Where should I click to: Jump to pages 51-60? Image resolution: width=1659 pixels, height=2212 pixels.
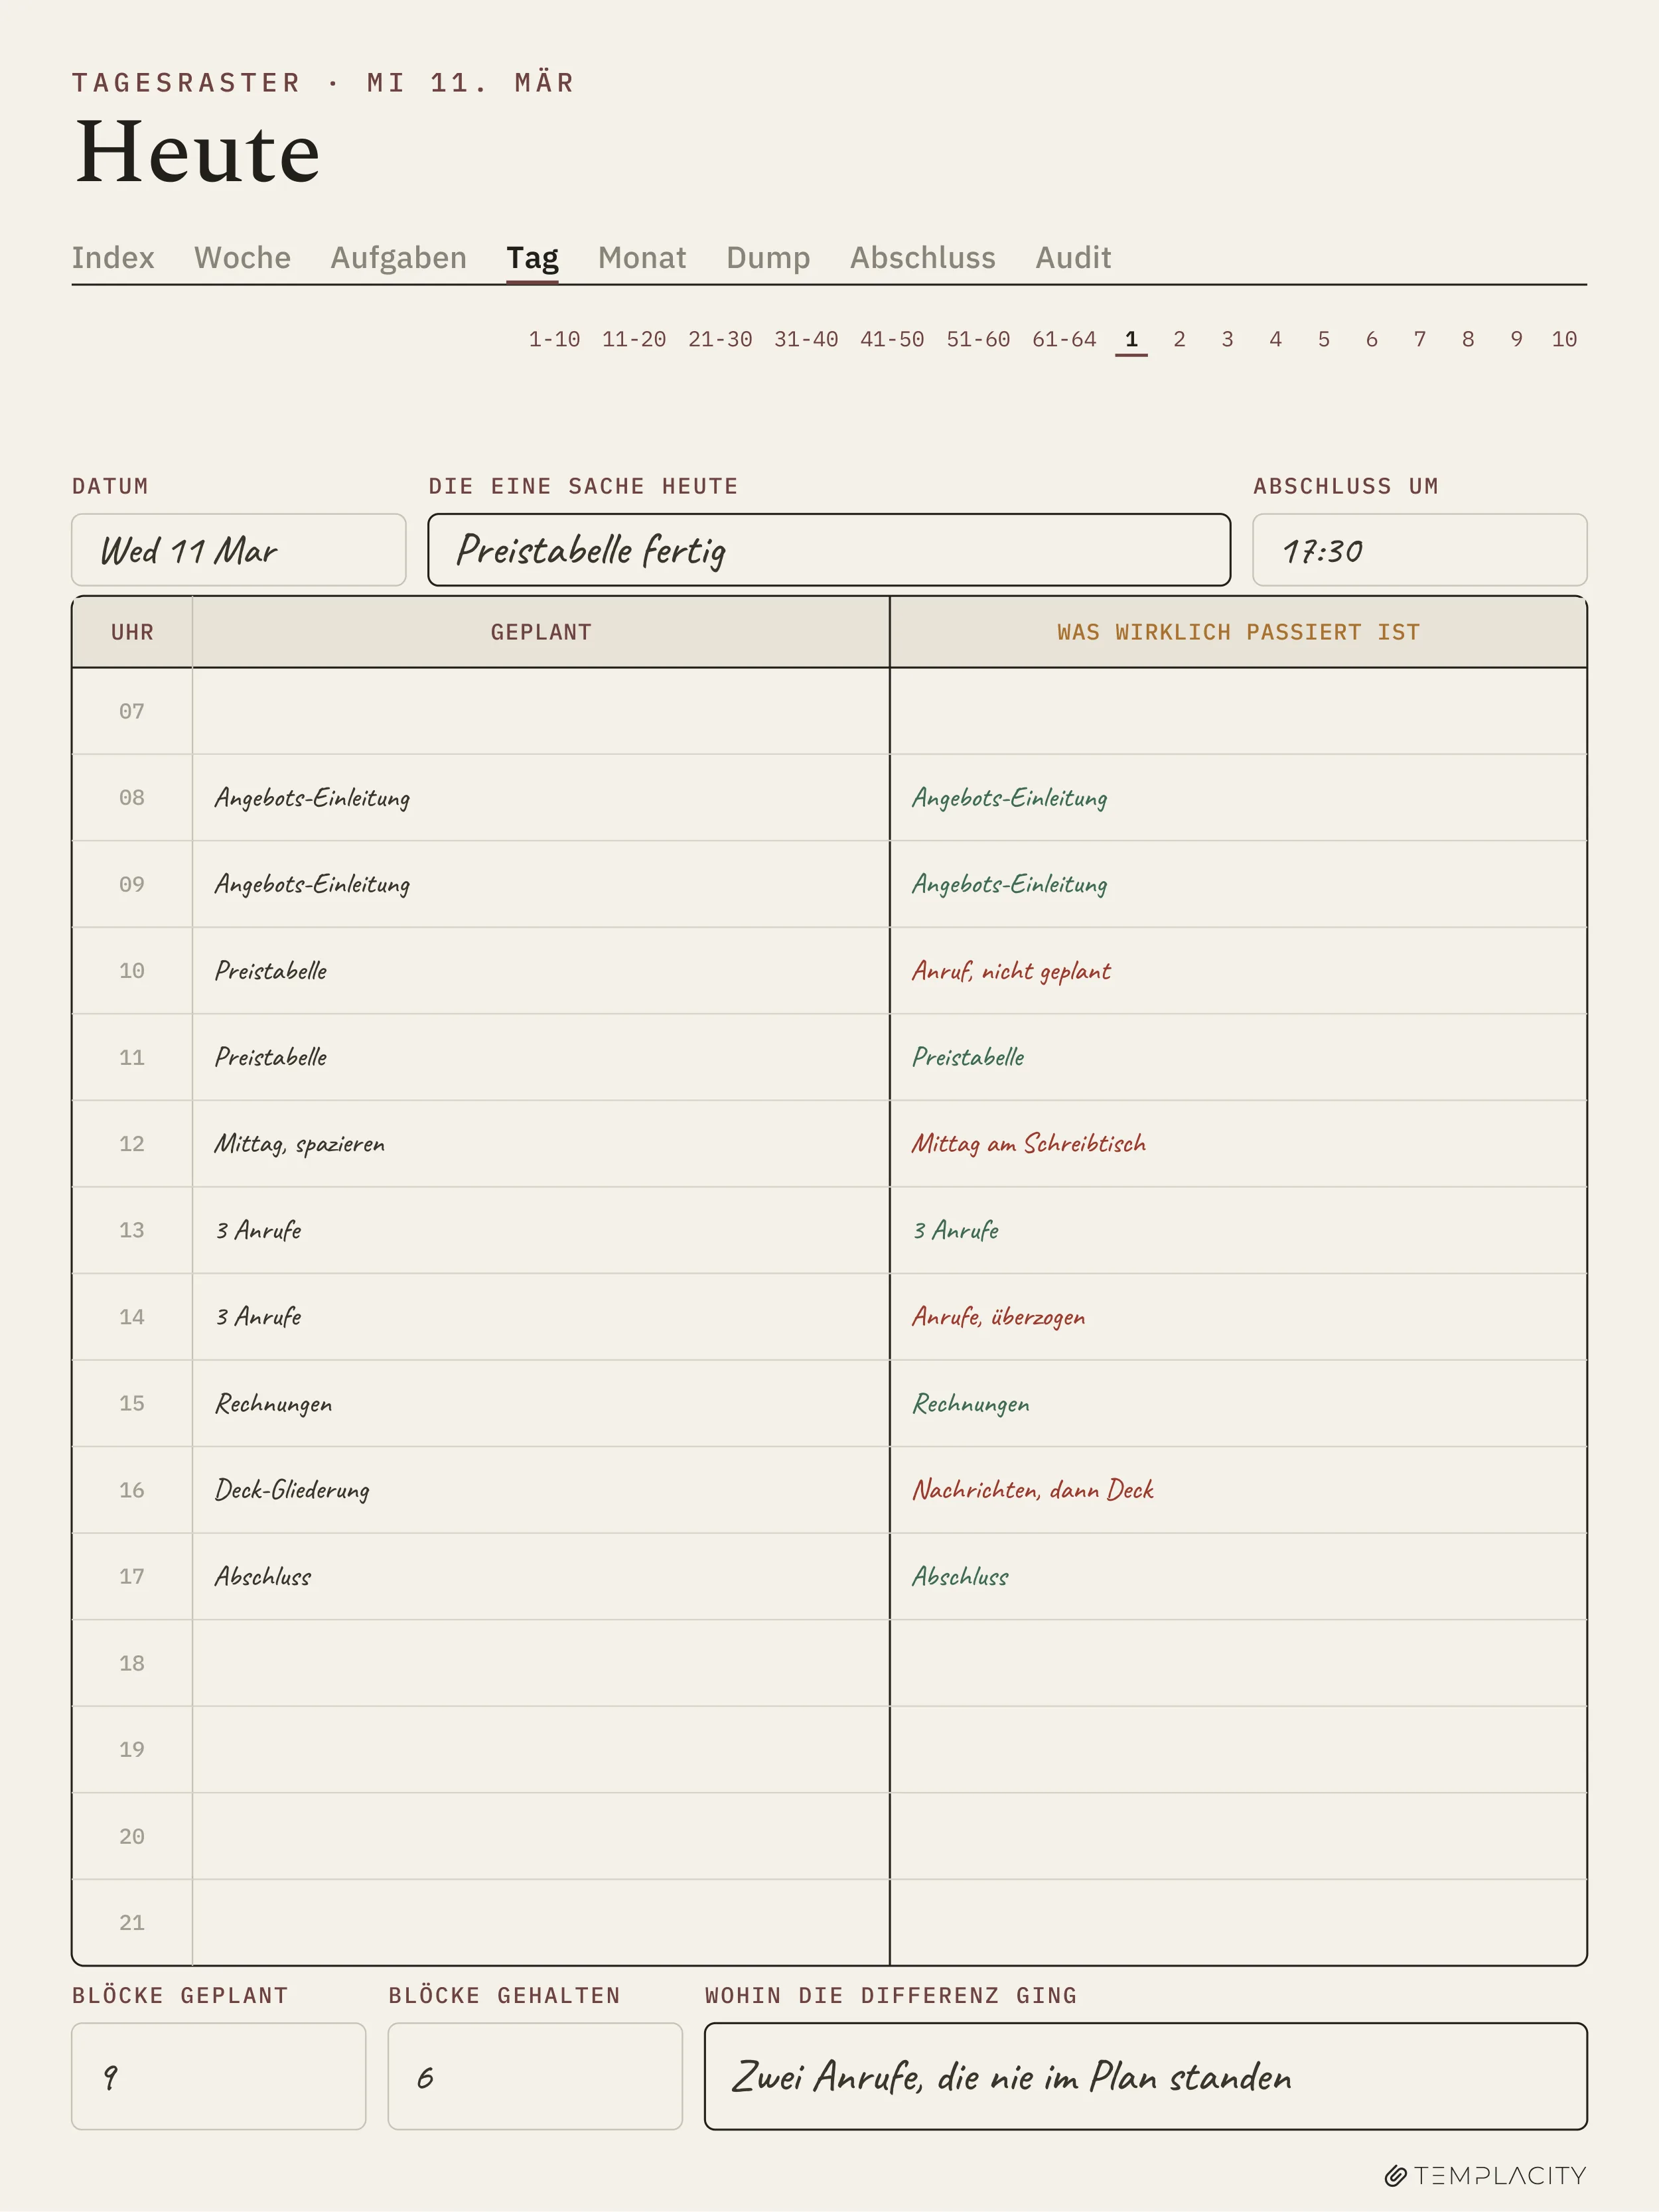tap(978, 339)
